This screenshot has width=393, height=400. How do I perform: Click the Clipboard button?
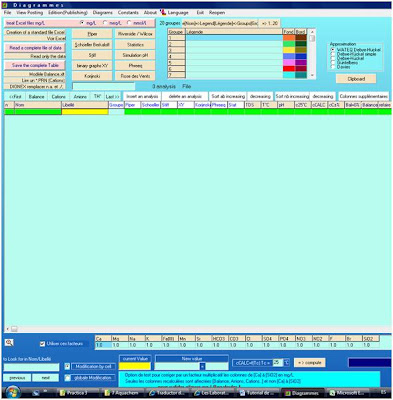[x=356, y=79]
